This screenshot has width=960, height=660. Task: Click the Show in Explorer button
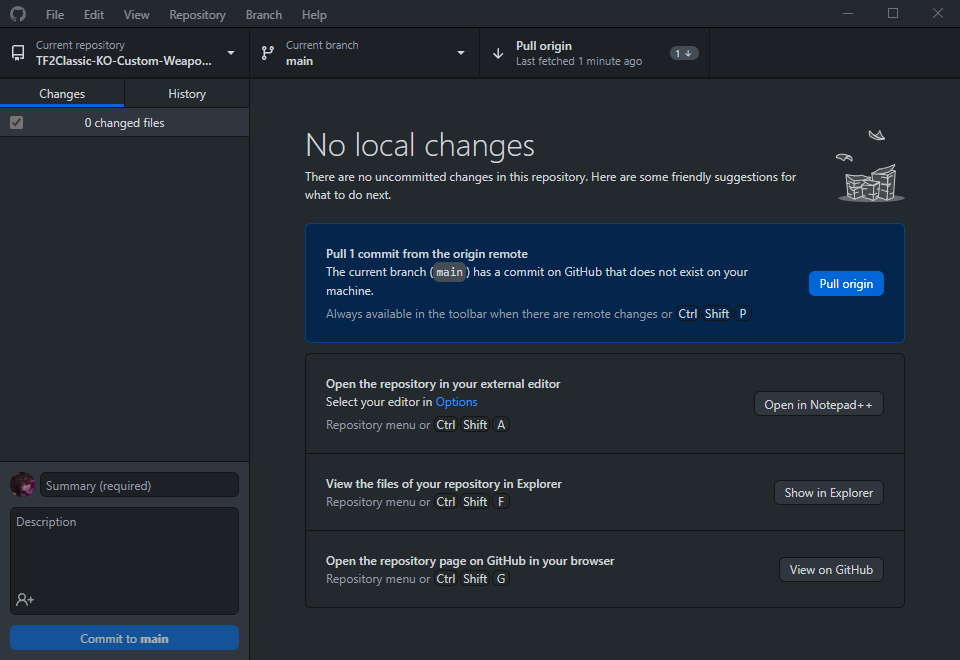click(829, 493)
